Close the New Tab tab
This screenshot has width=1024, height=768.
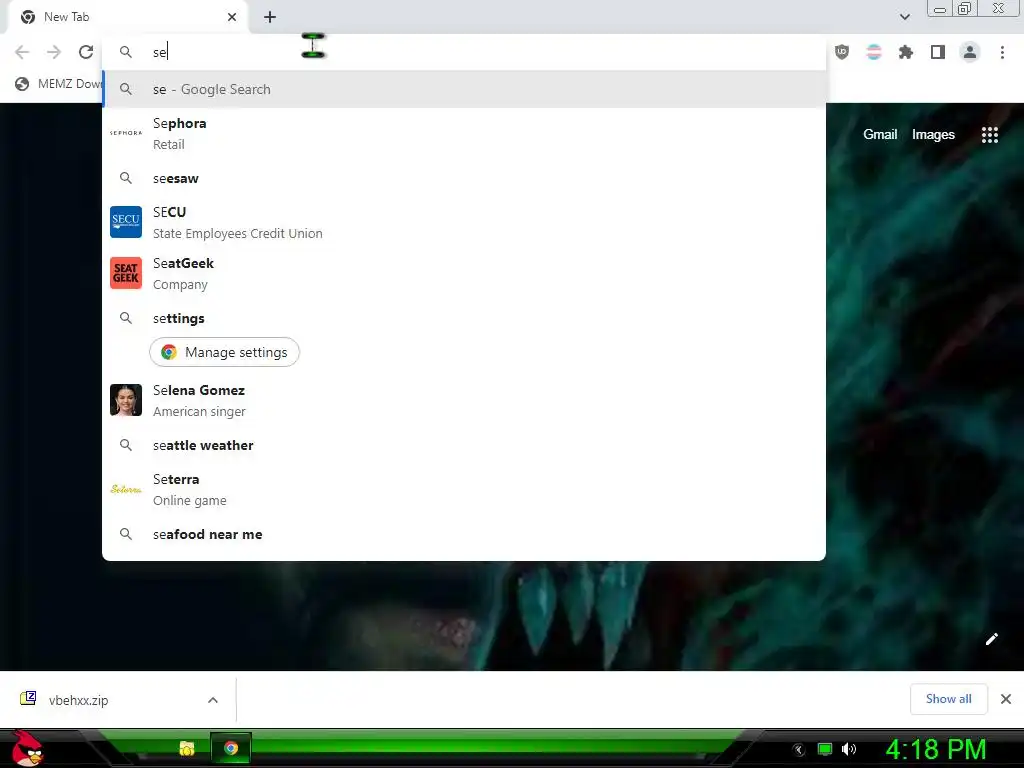coord(232,17)
